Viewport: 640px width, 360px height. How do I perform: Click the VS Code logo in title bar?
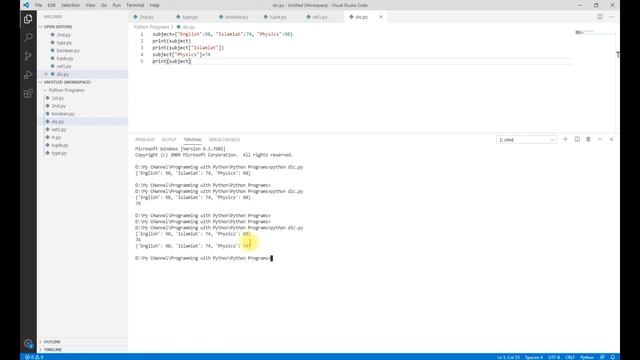[26, 5]
